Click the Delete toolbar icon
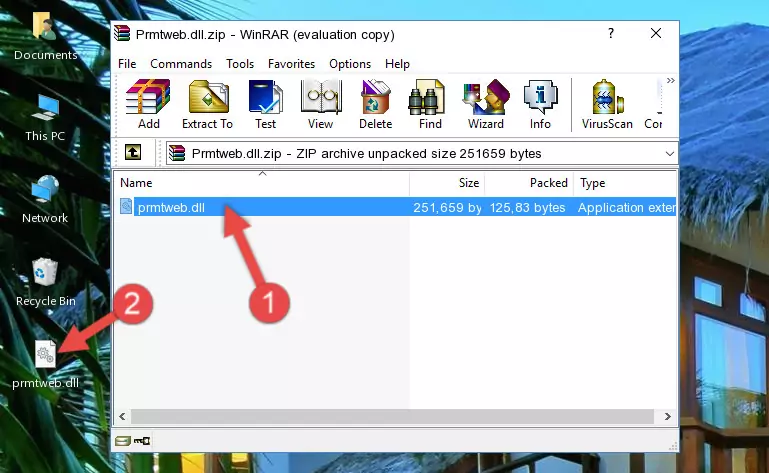Image resolution: width=769 pixels, height=473 pixels. [x=376, y=105]
